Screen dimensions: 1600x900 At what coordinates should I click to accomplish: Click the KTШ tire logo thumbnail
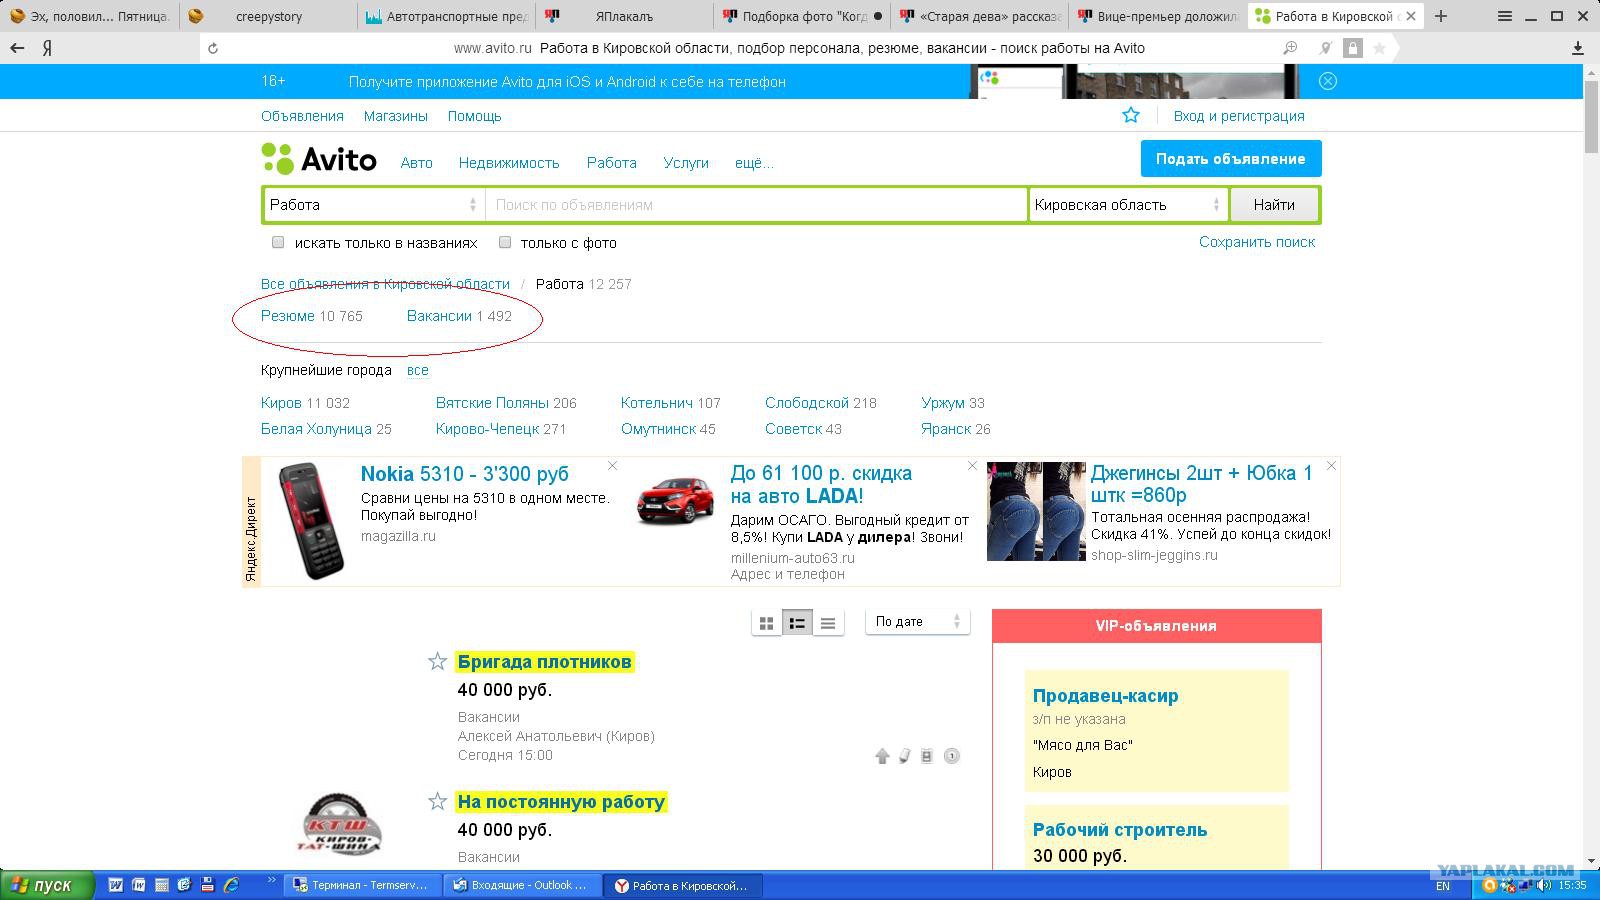(341, 824)
